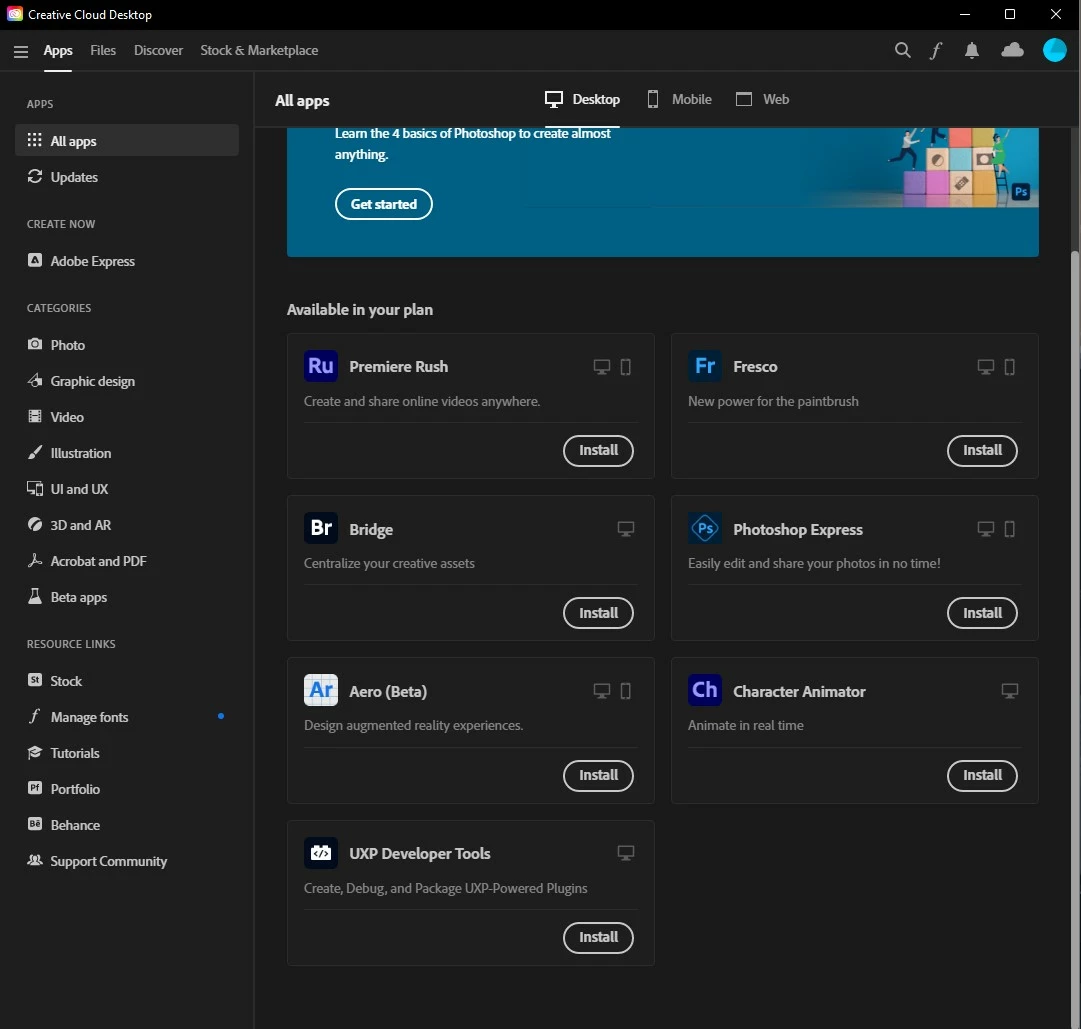Switch to the Files tab
The height and width of the screenshot is (1029, 1081).
coord(103,50)
